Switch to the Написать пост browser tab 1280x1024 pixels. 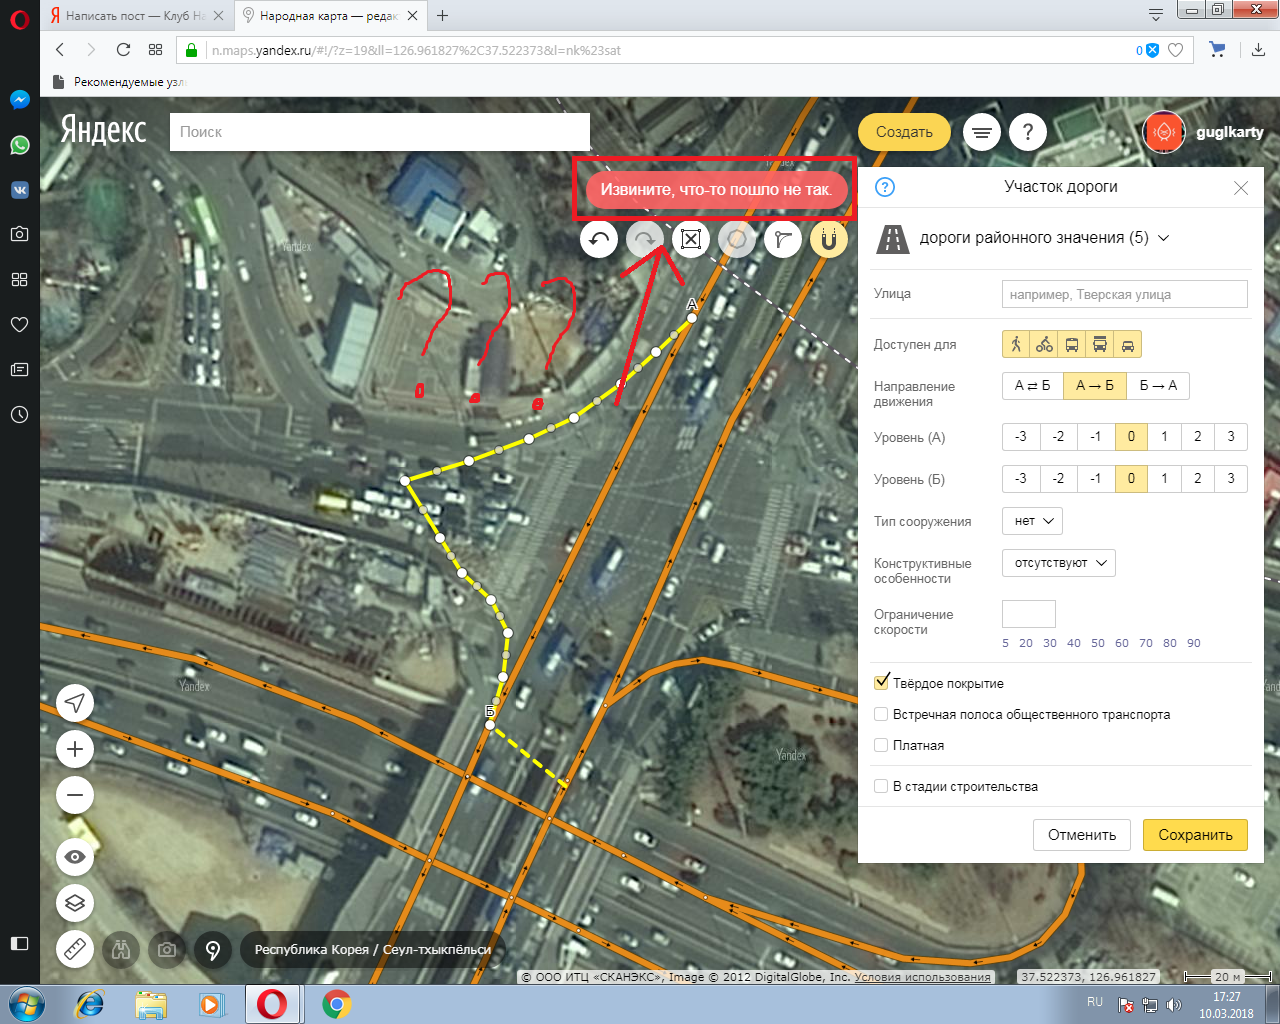coord(135,16)
